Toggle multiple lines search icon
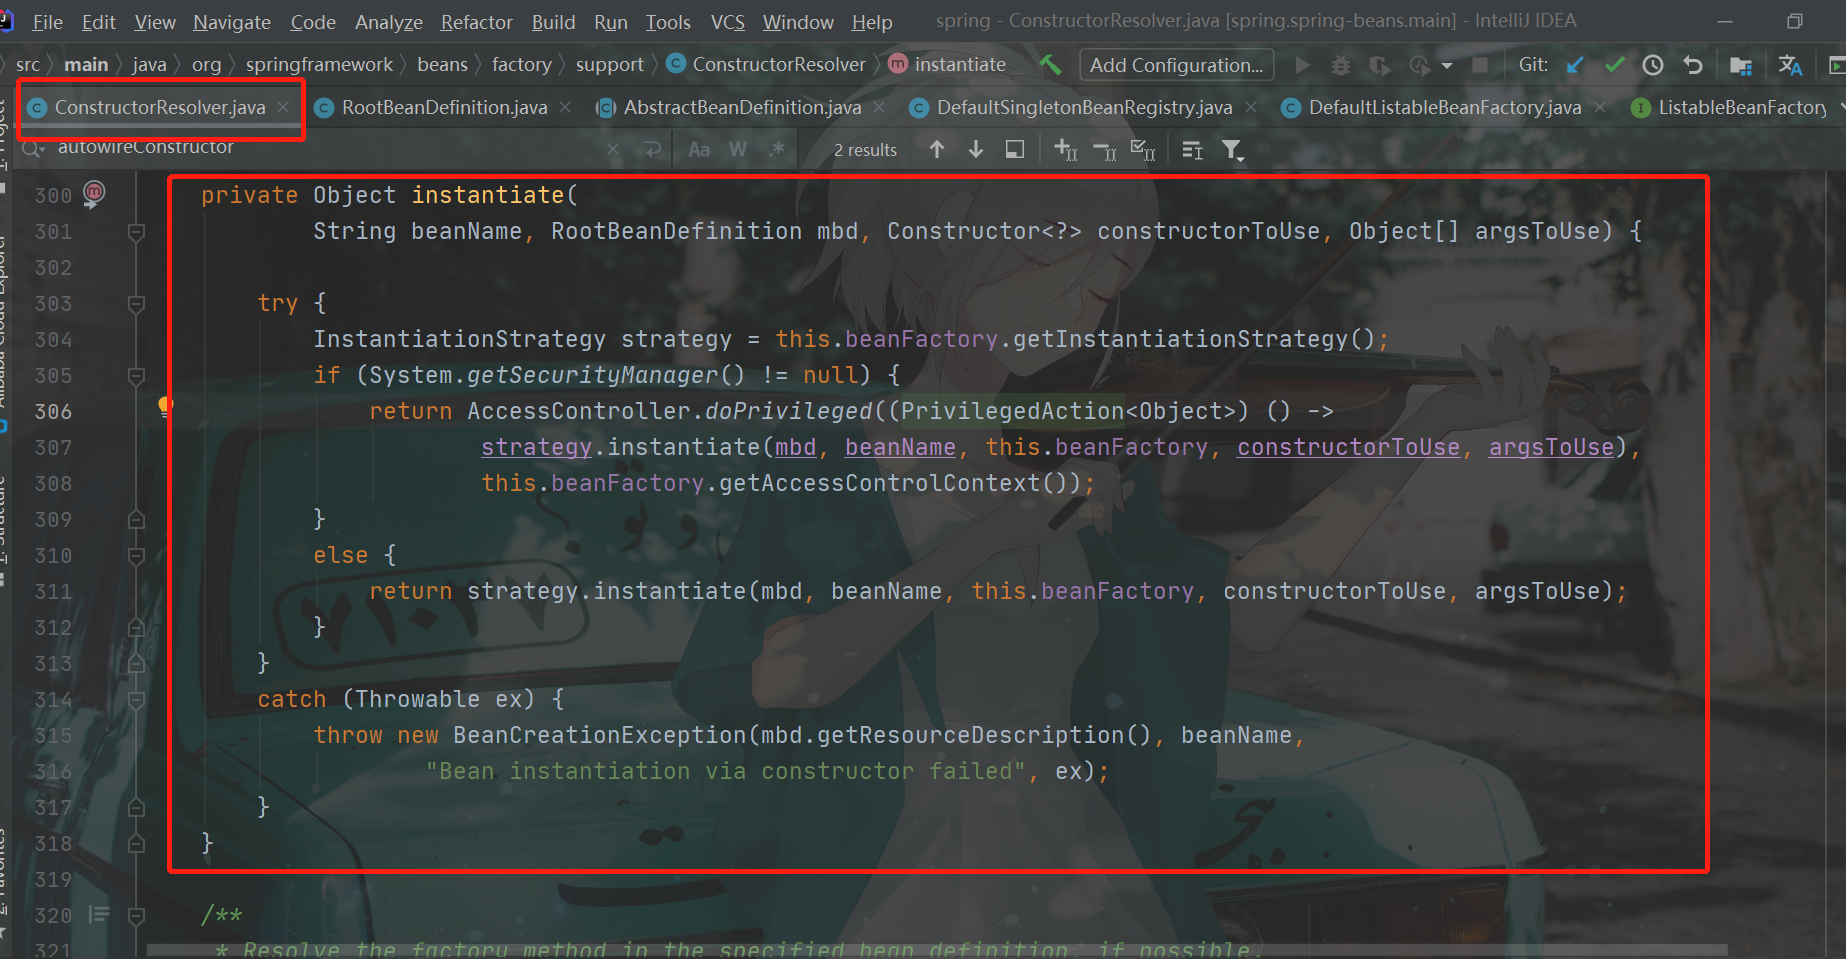The width and height of the screenshot is (1846, 959). click(x=1192, y=149)
